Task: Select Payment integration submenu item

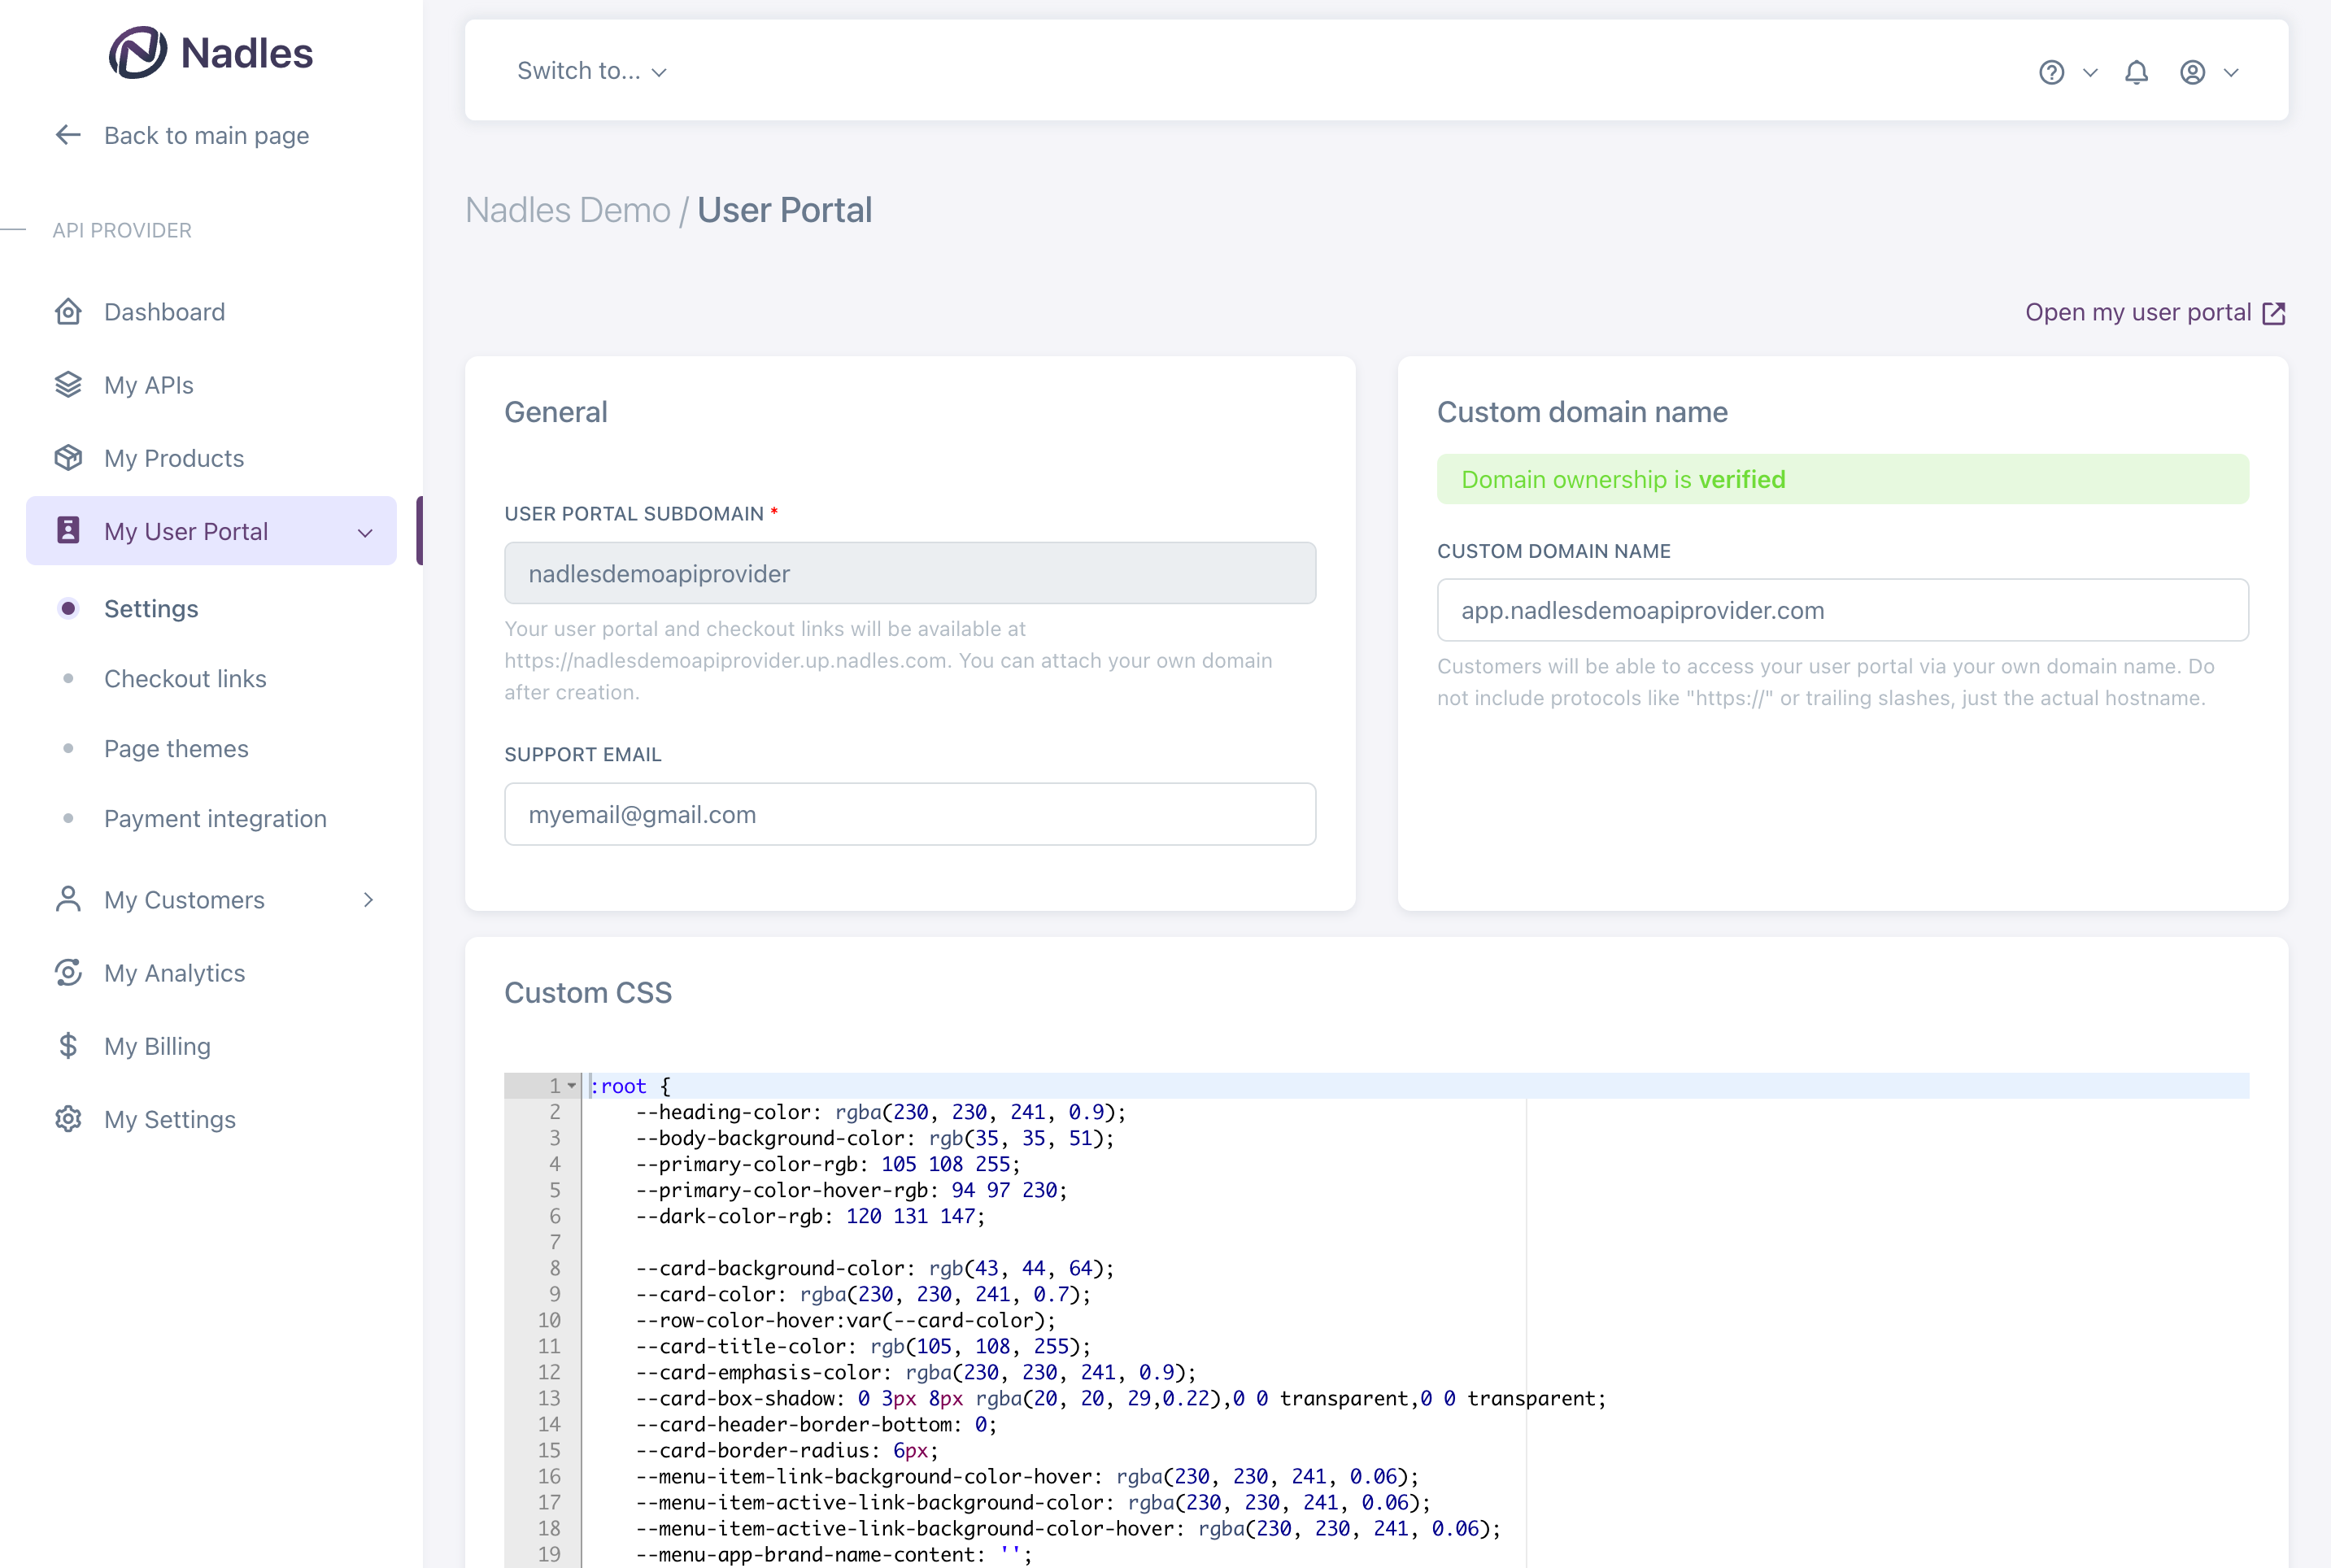Action: click(215, 819)
